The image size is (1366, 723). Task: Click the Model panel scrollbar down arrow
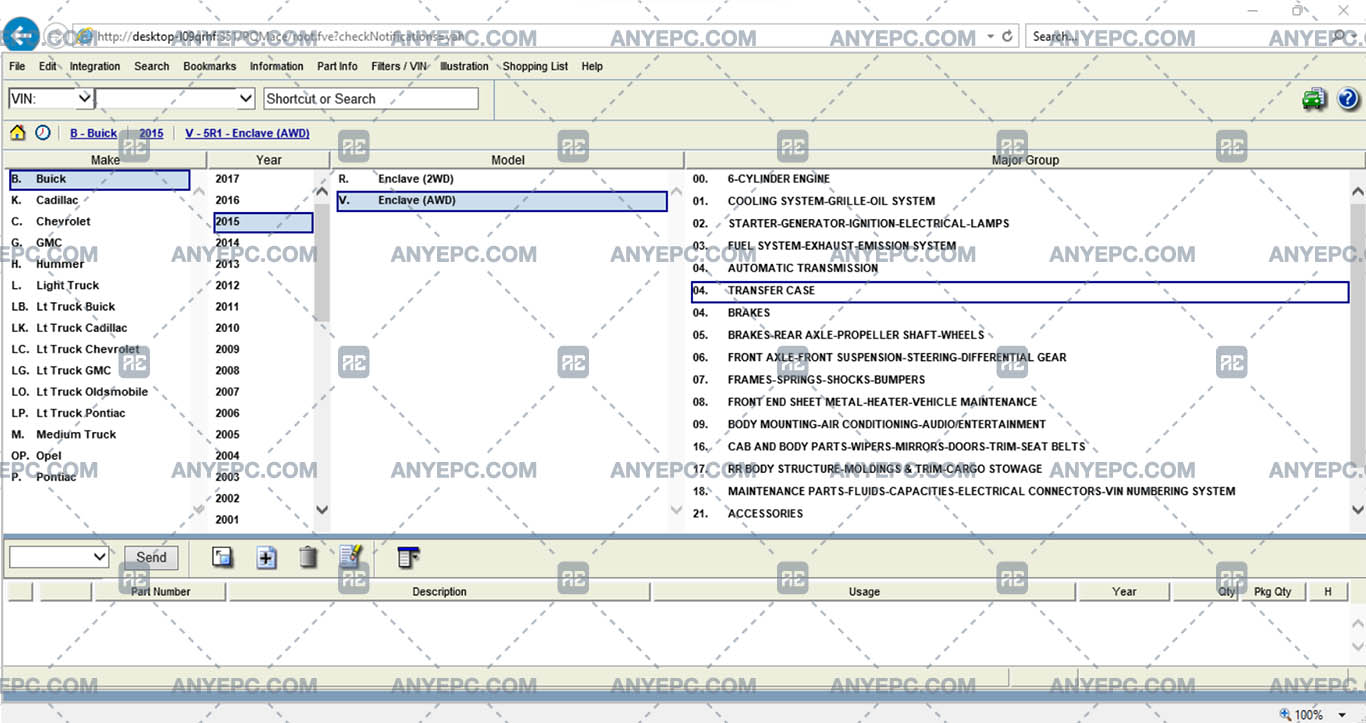click(676, 509)
